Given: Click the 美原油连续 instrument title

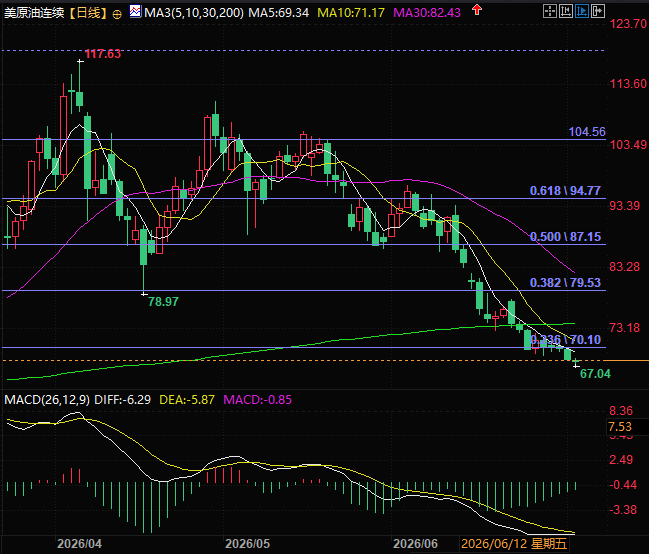Looking at the screenshot, I should coord(34,13).
